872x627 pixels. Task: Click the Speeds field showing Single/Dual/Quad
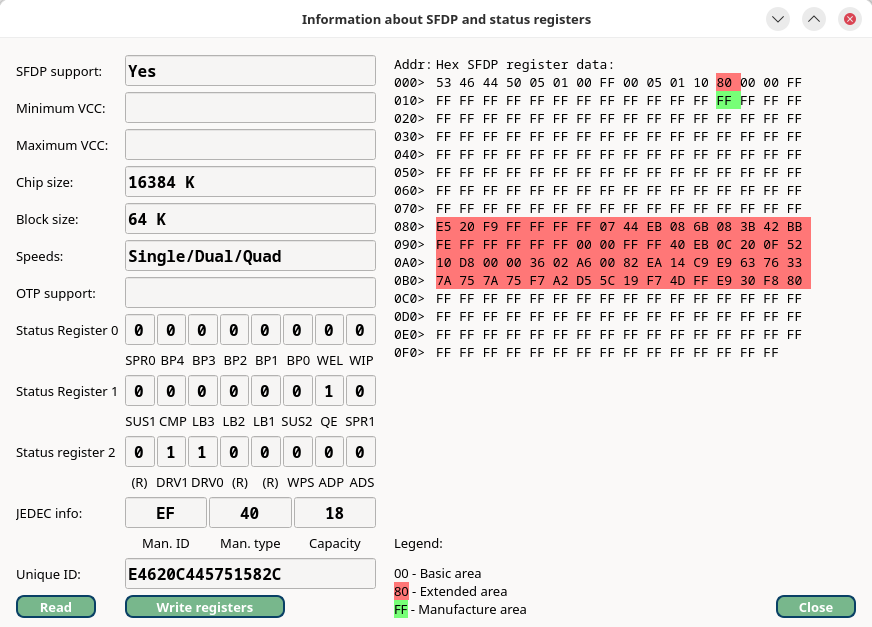250,255
